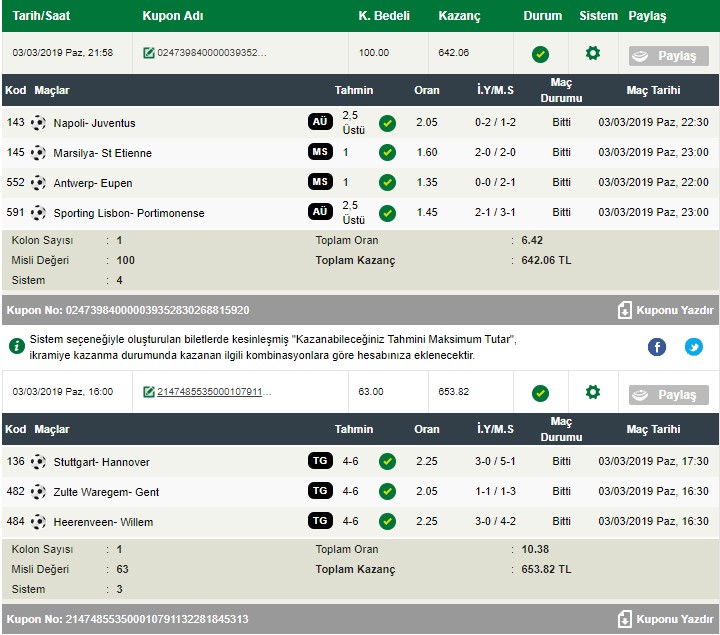Screen dimensions: 720x635
Task: Click green check for Zulte Waregem- Gent
Action: click(x=387, y=491)
